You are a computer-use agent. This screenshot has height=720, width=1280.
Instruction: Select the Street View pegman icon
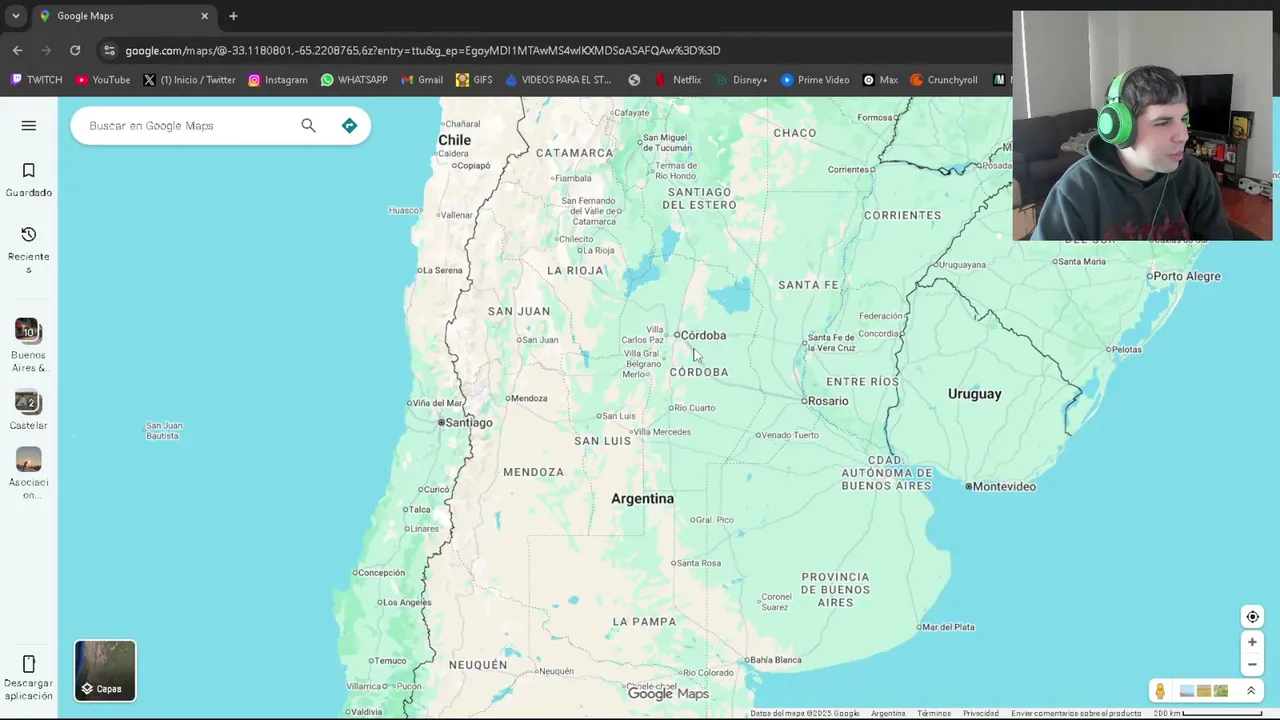[1160, 691]
